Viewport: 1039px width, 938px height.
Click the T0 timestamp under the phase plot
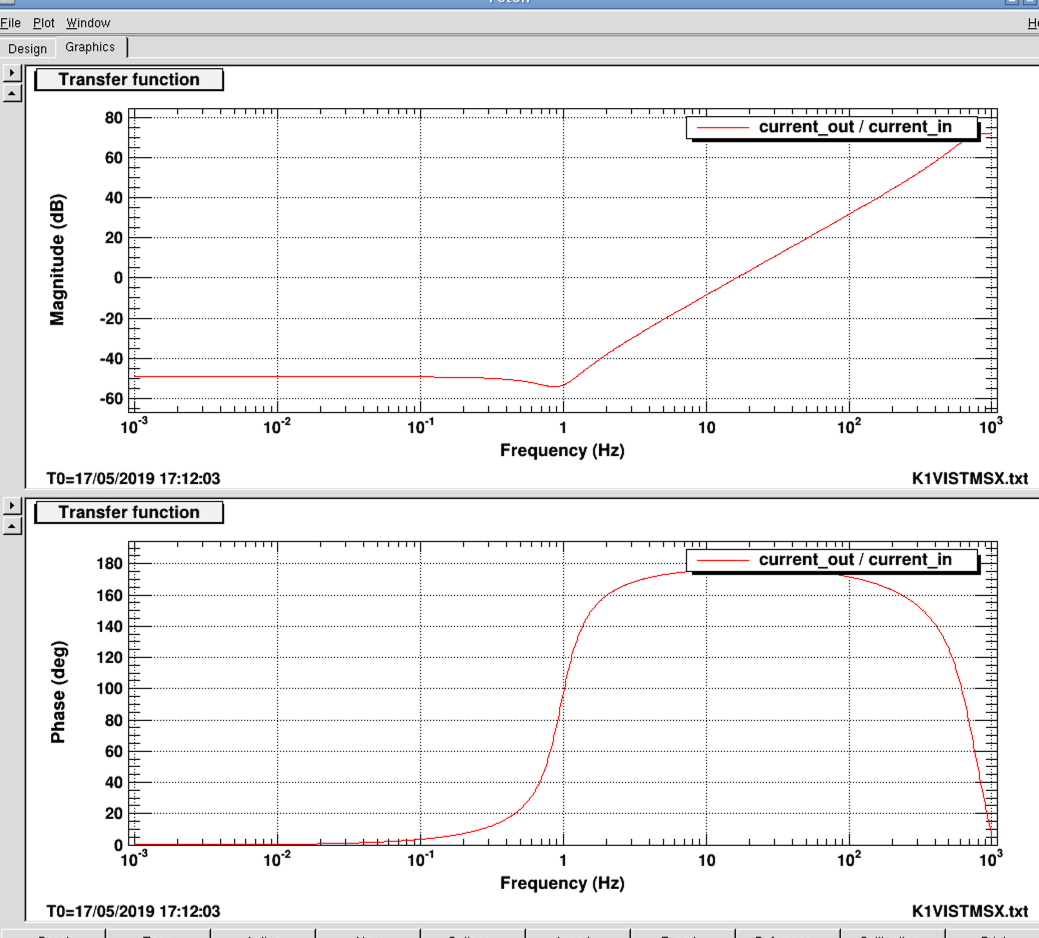pyautogui.click(x=133, y=911)
